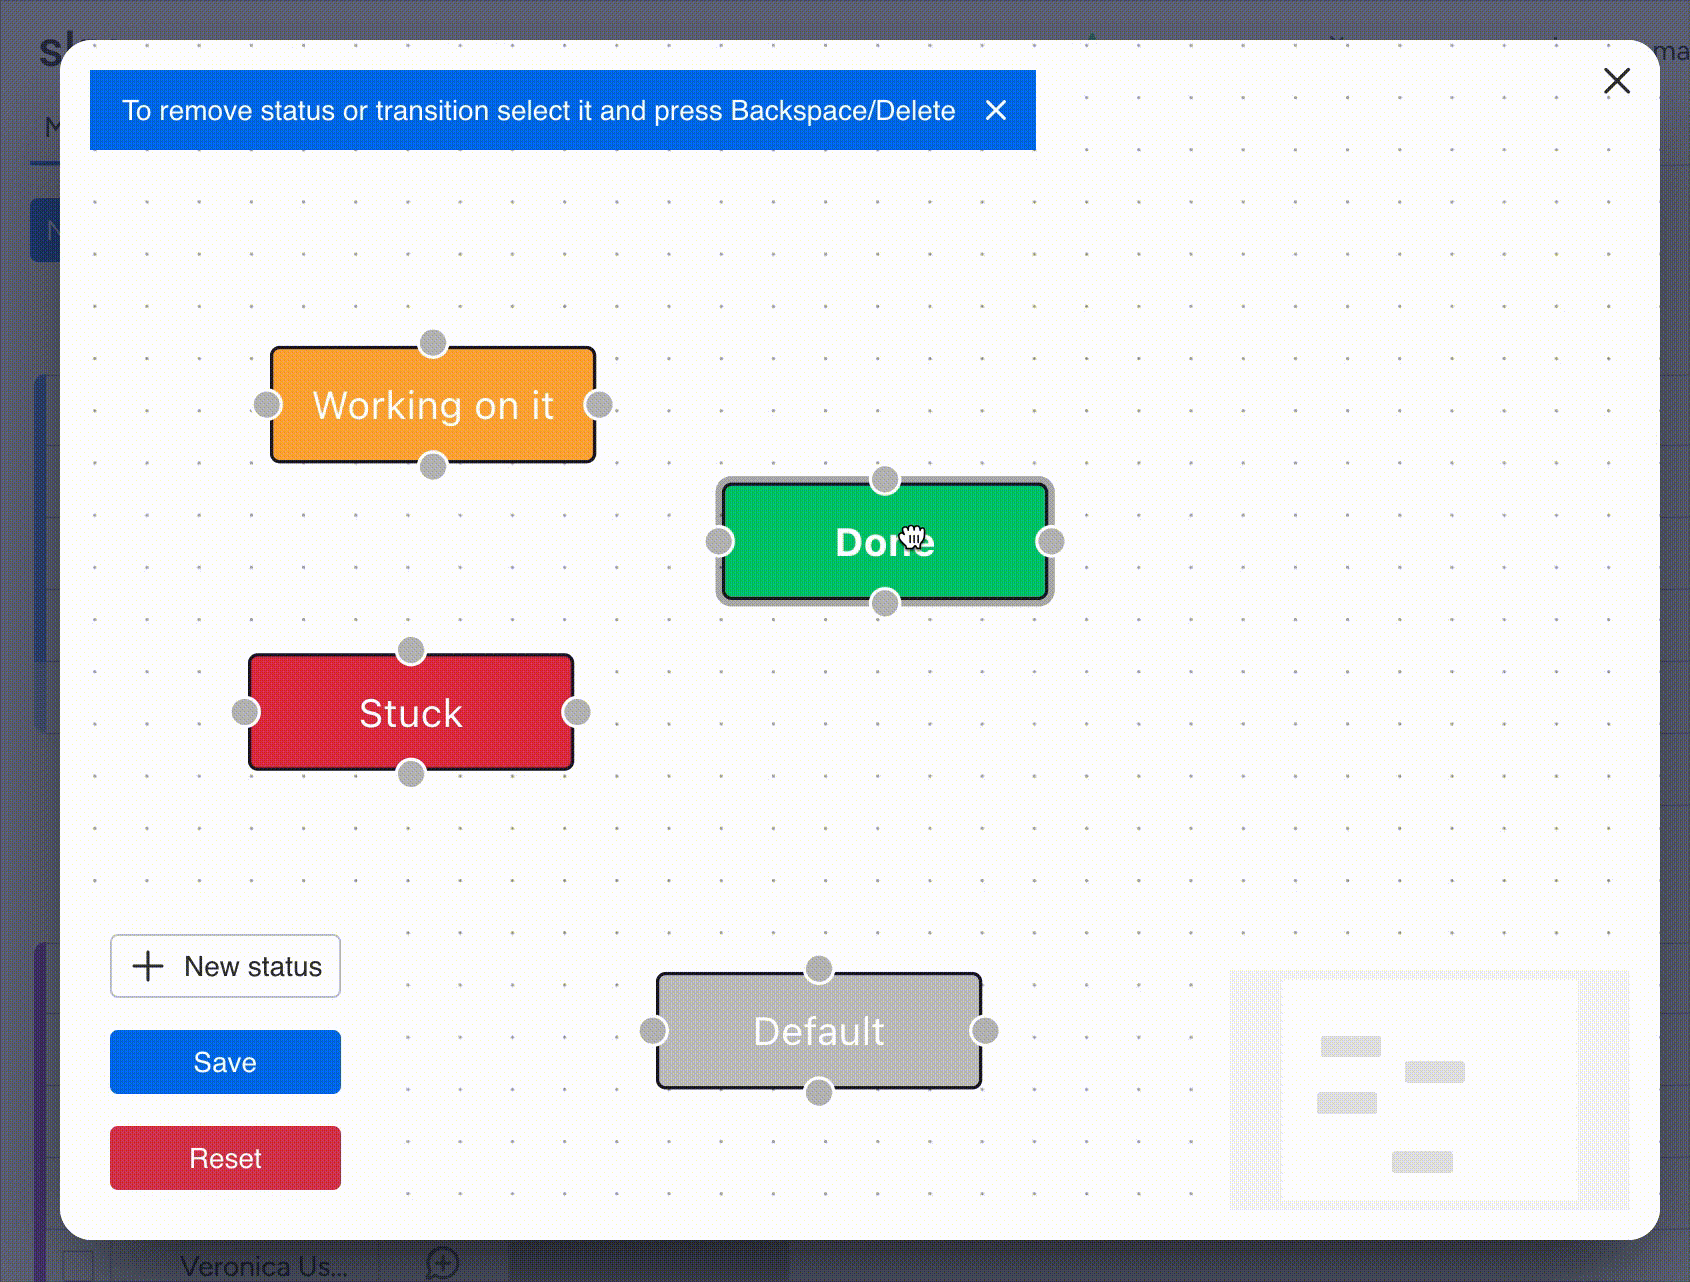Dismiss the blue Backspace/Delete hint banner

[995, 110]
